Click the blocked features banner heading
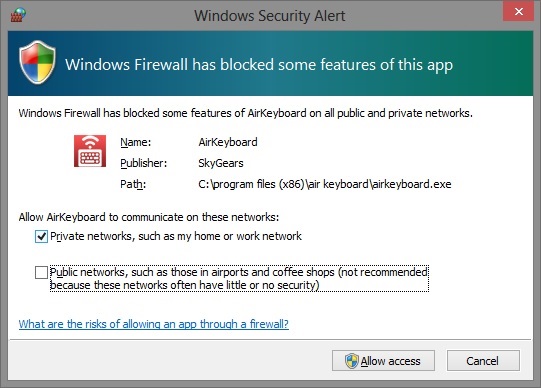The image size is (541, 388). click(259, 64)
